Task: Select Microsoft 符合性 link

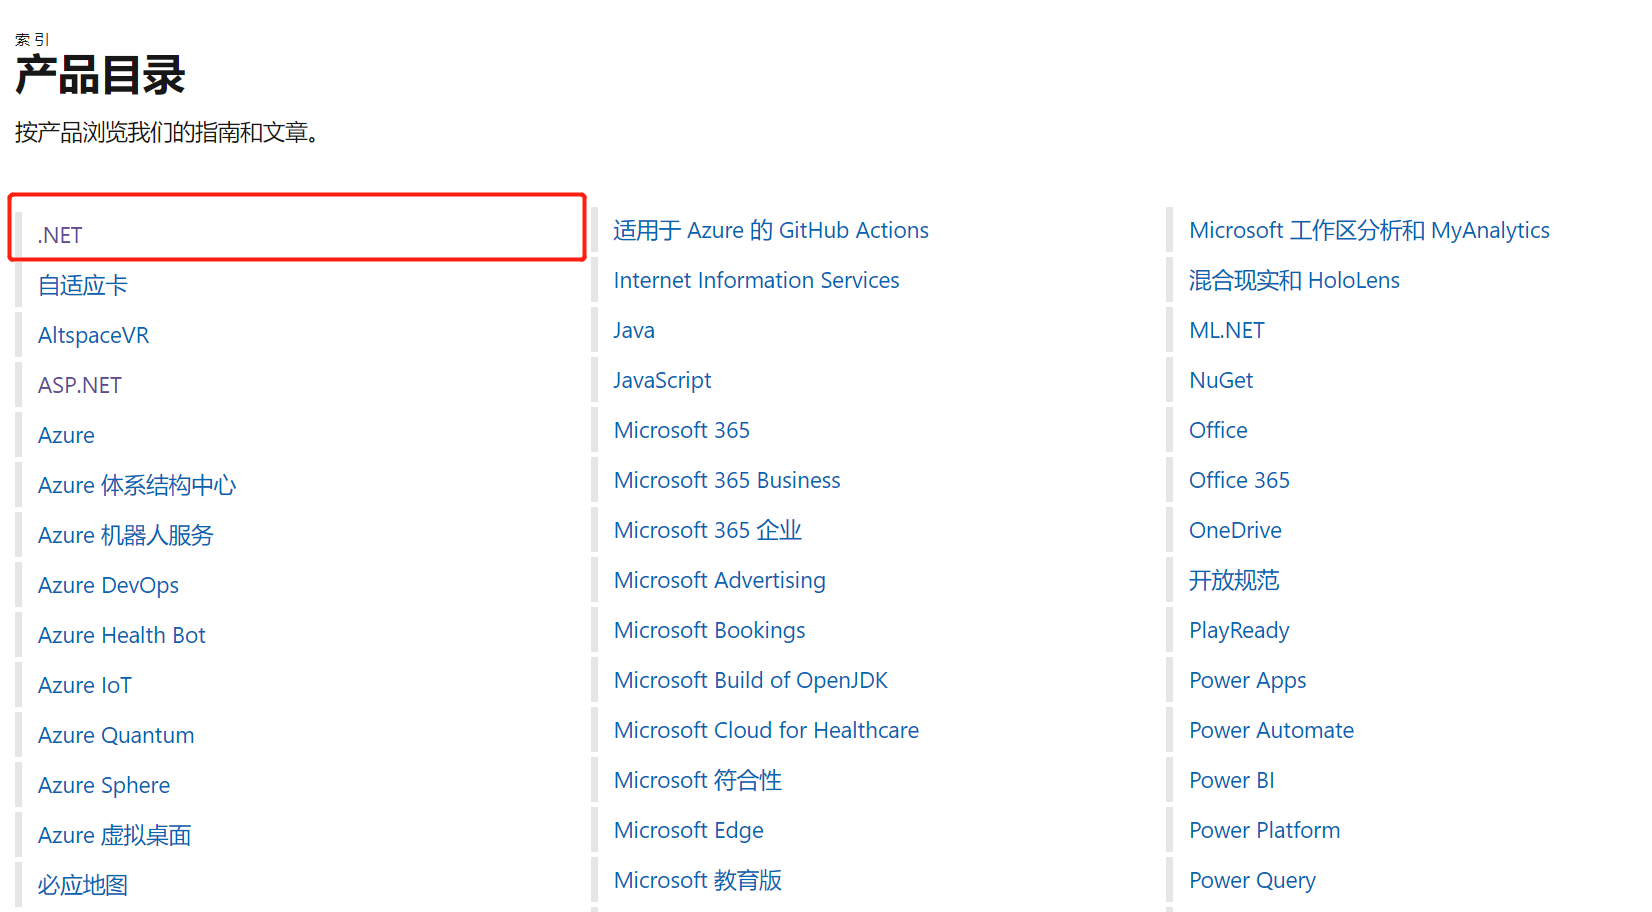Action: pos(698,780)
